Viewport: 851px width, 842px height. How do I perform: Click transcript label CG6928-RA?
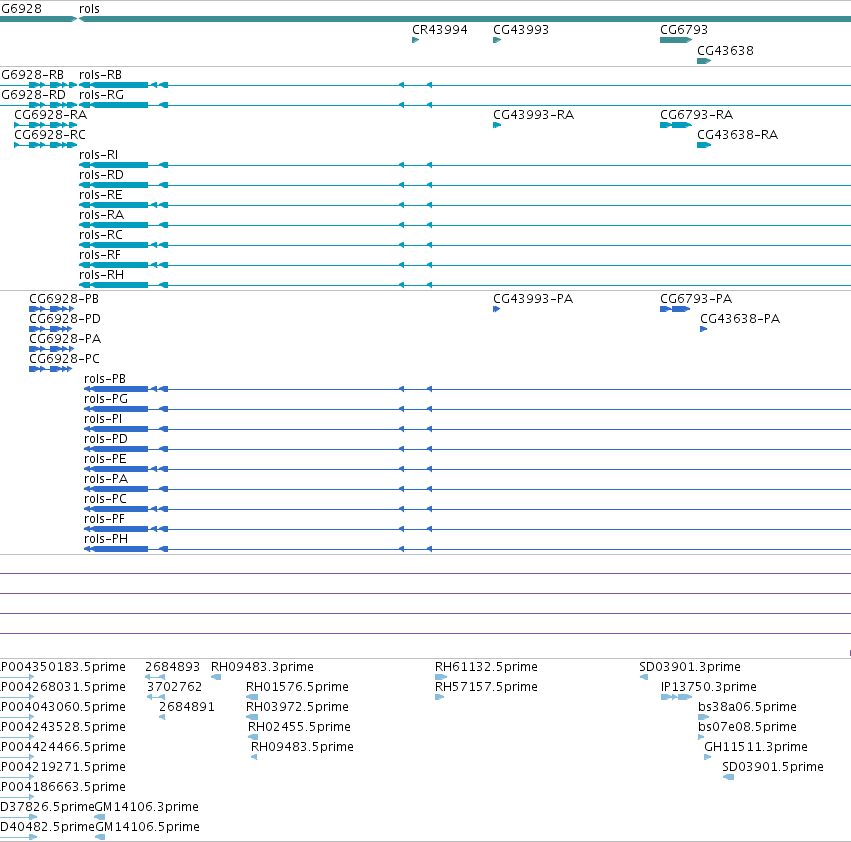coord(50,115)
